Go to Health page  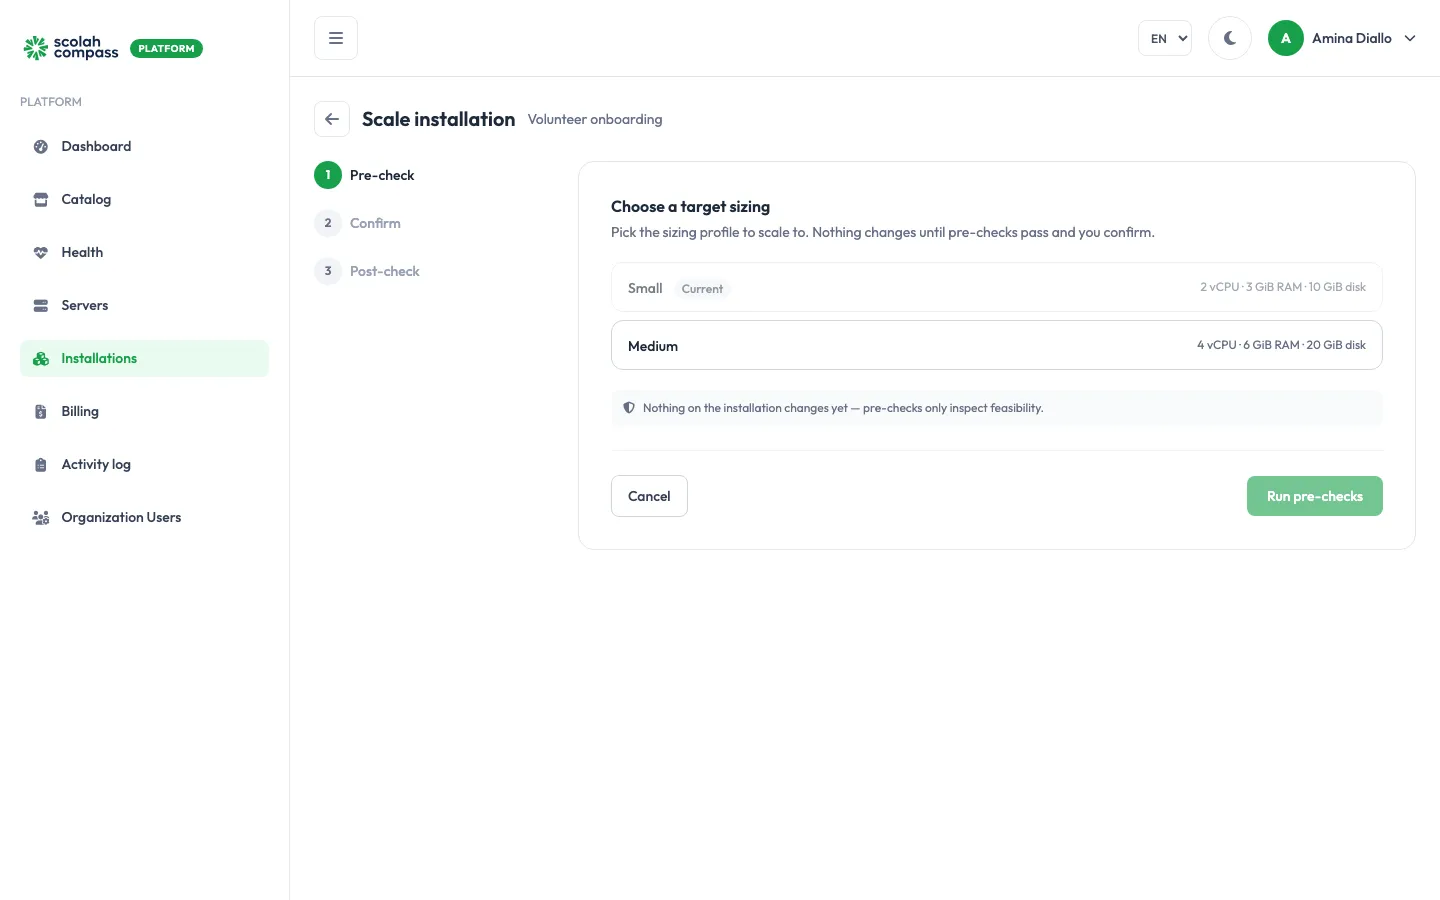pyautogui.click(x=144, y=253)
